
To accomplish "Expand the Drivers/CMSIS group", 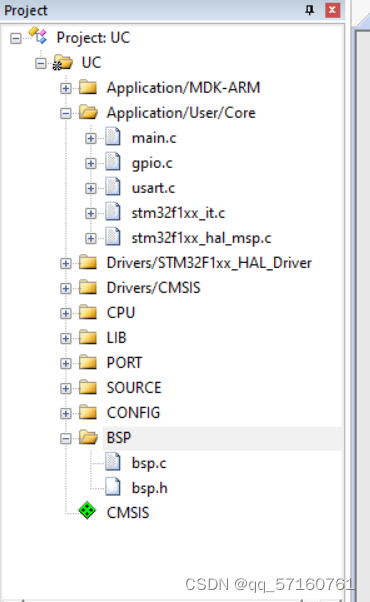I will tap(66, 288).
